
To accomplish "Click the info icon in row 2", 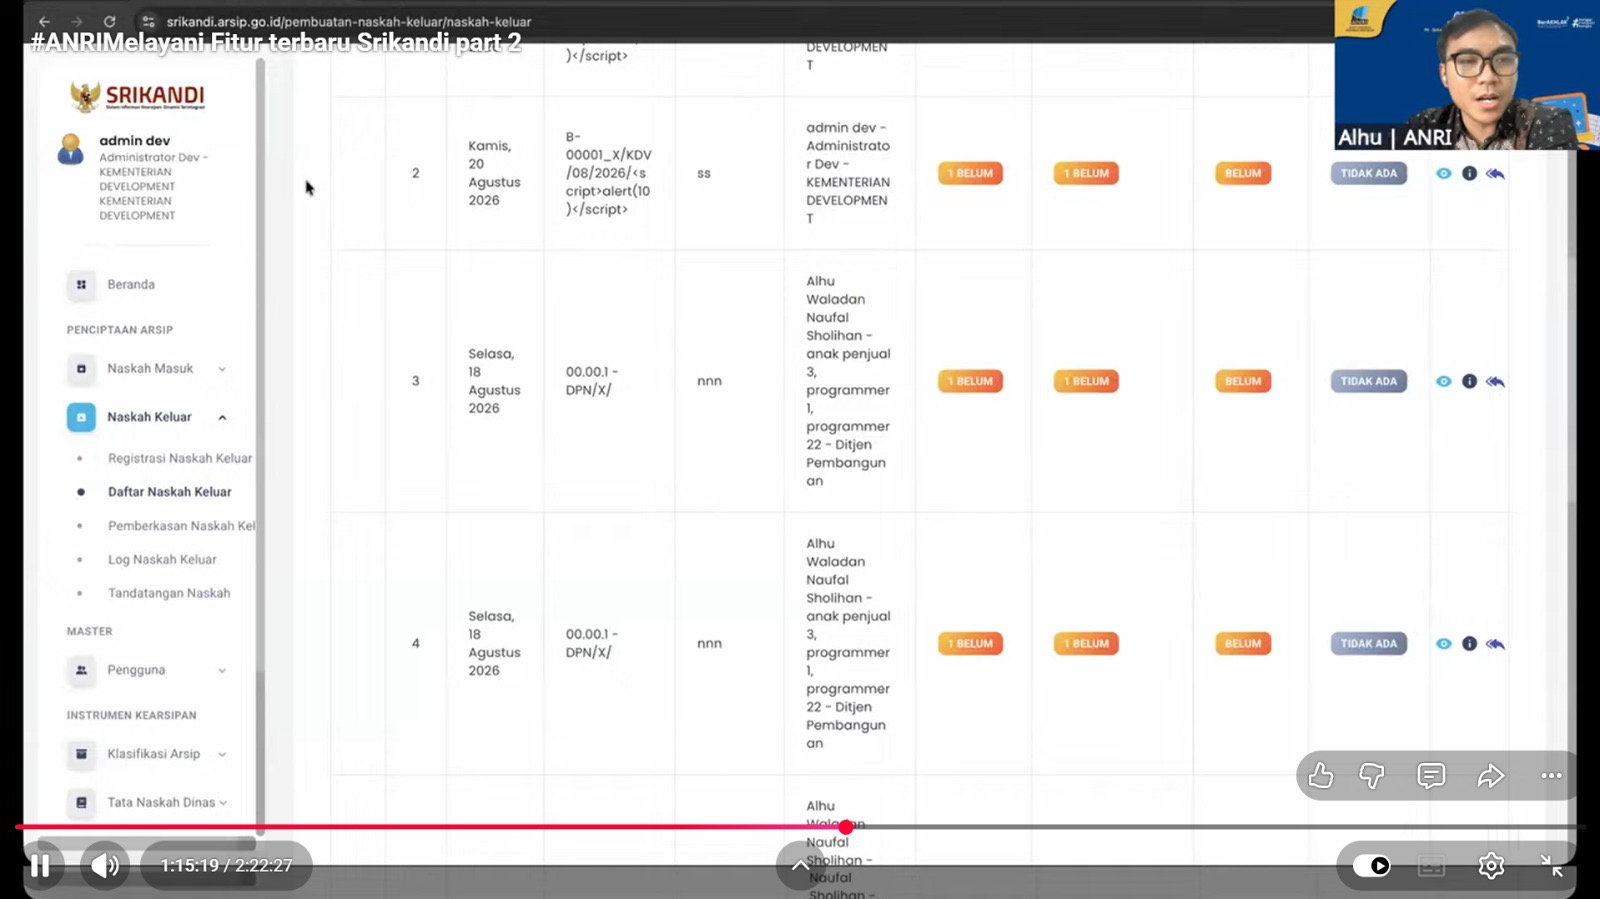I will (1469, 173).
